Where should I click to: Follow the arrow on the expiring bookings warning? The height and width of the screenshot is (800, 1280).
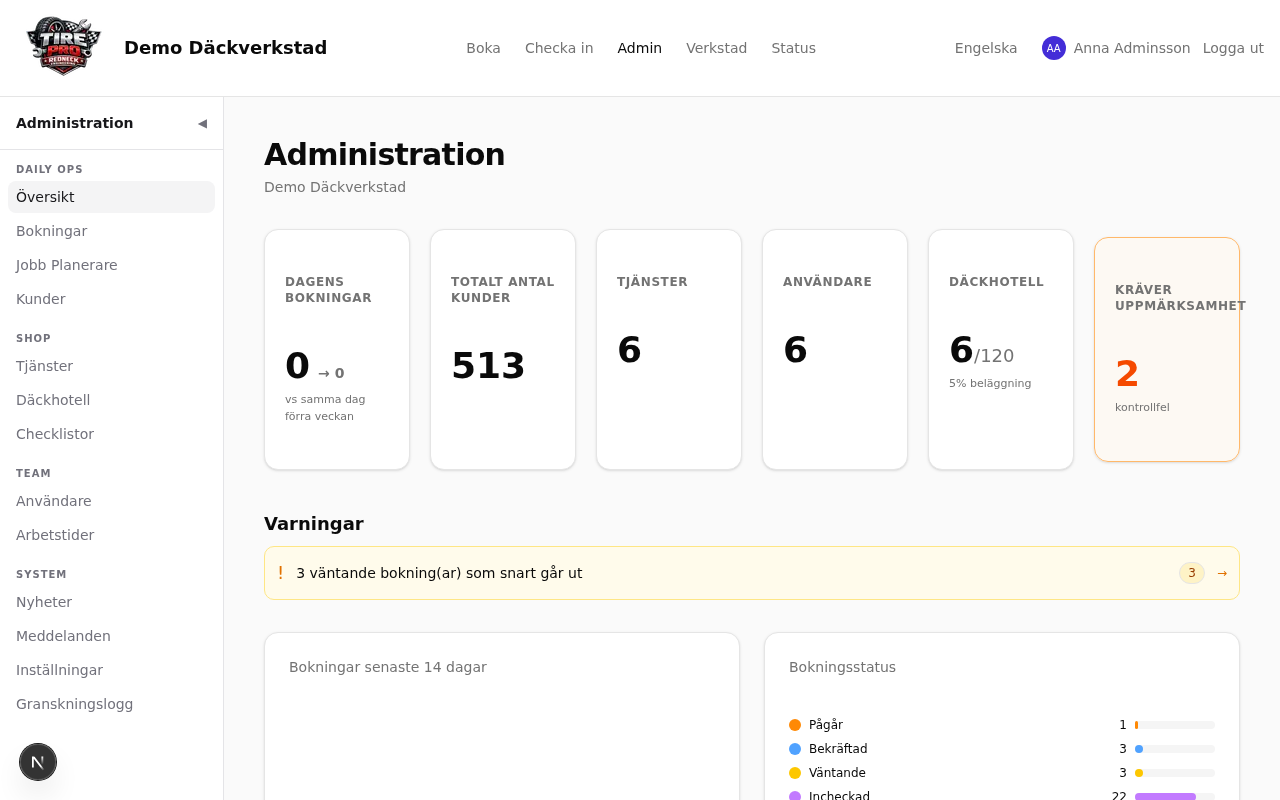pyautogui.click(x=1222, y=573)
